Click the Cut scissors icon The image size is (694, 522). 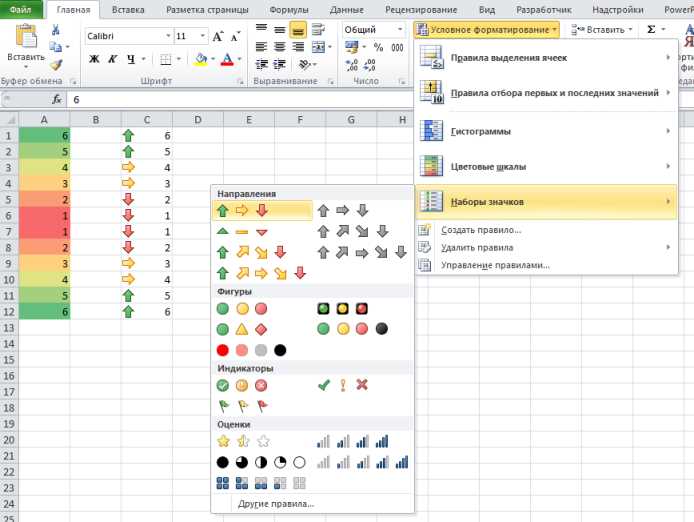(55, 30)
